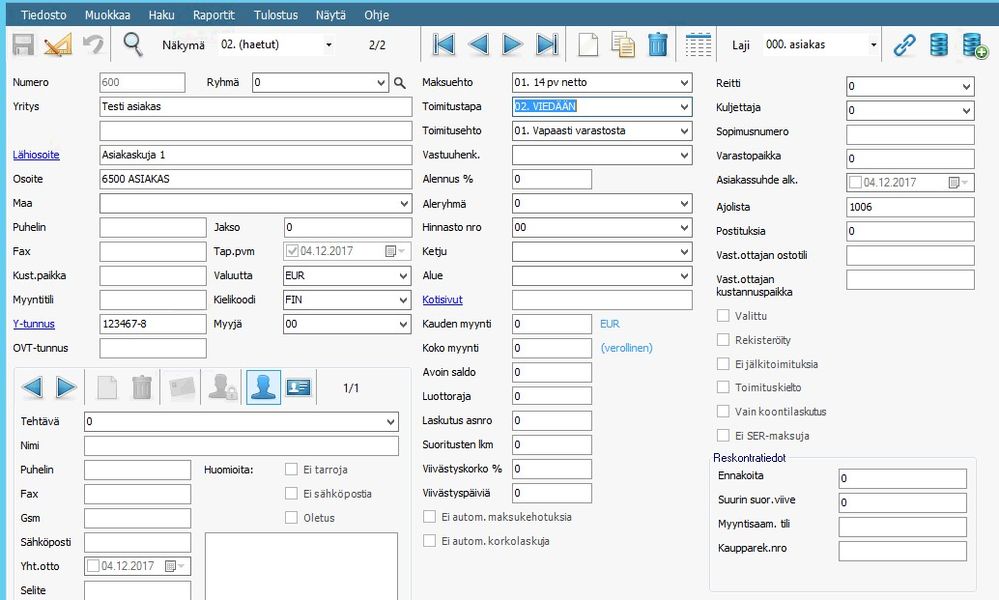999x600 pixels.
Task: Enable Ei tarroja checkbox
Action: coord(291,469)
